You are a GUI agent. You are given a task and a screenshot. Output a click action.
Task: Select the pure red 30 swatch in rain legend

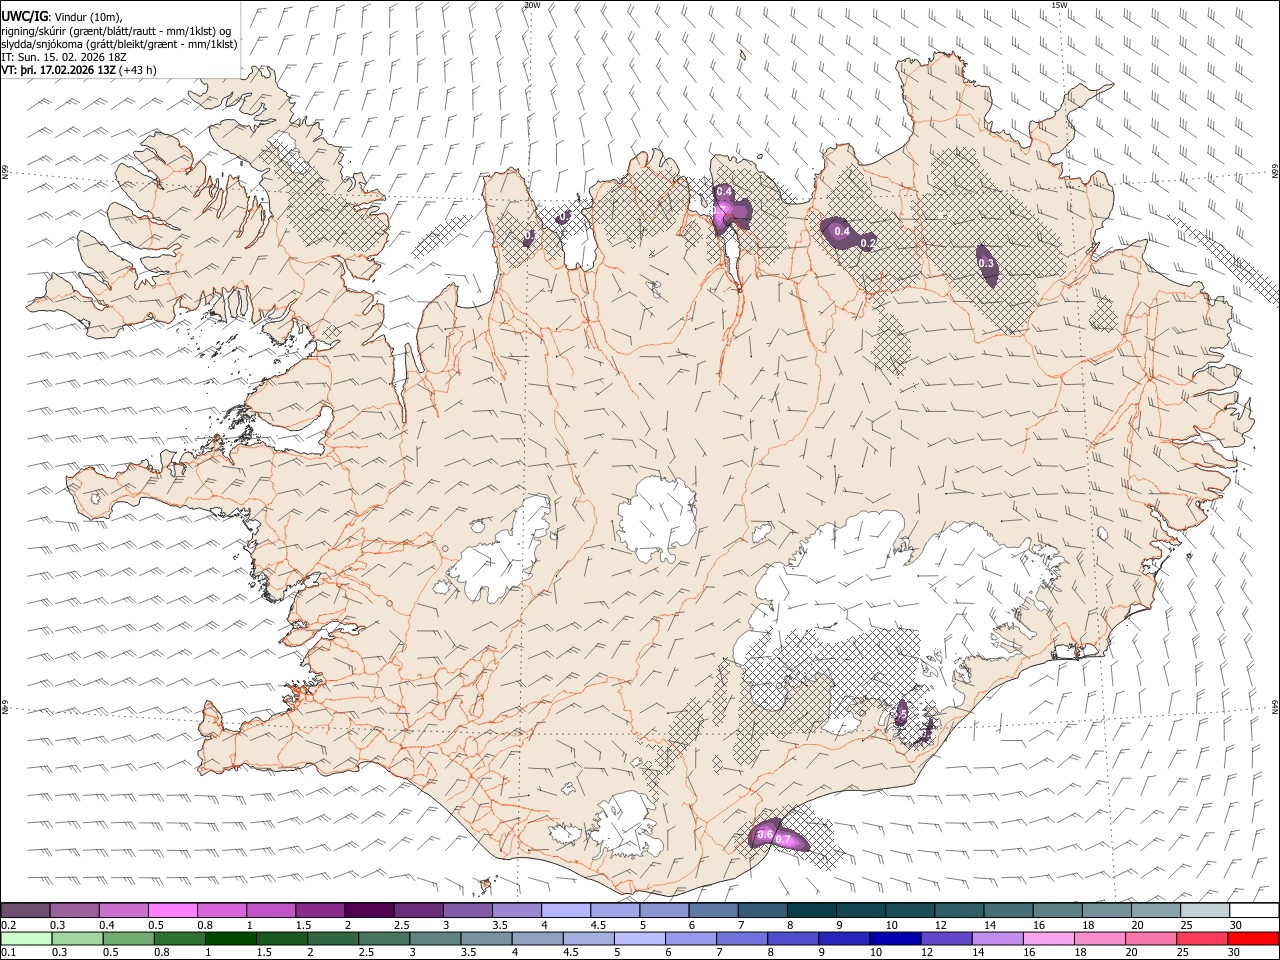(x=1252, y=939)
